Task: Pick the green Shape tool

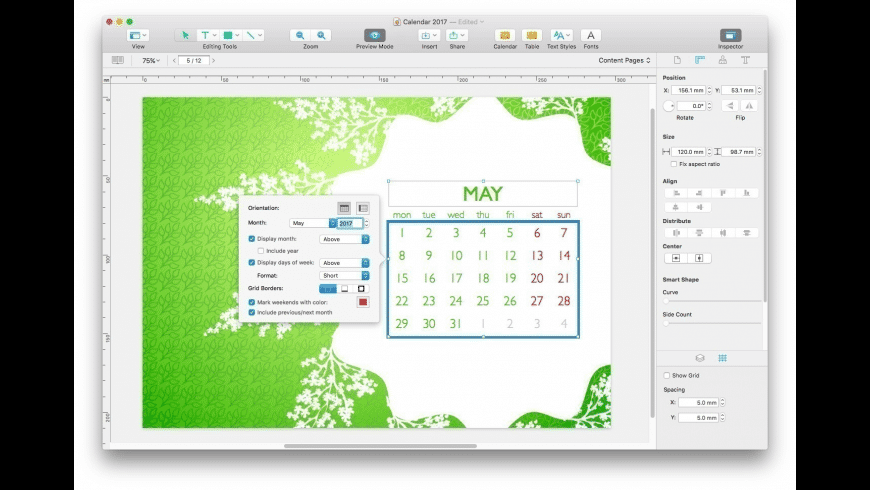Action: (x=230, y=35)
